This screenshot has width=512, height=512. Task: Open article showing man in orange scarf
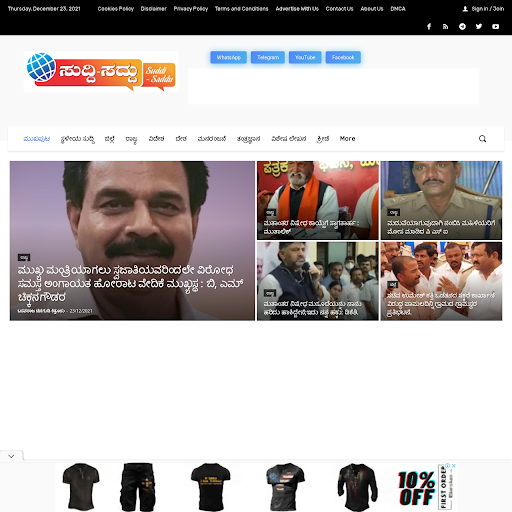click(x=318, y=200)
